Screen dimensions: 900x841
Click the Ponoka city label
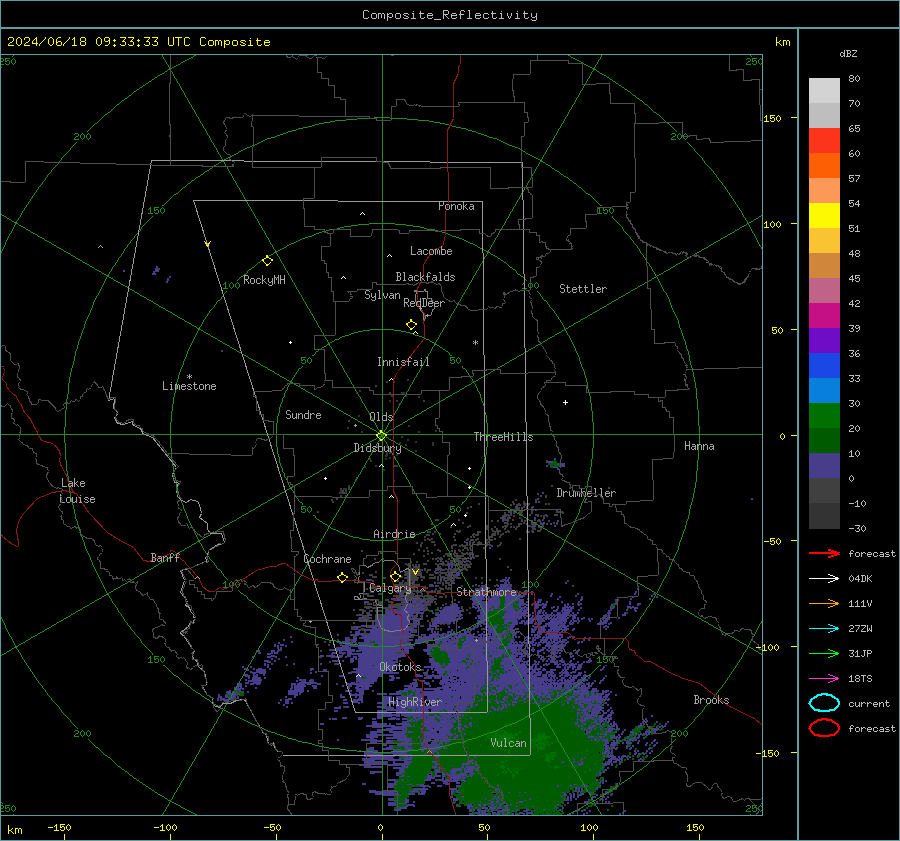(456, 206)
